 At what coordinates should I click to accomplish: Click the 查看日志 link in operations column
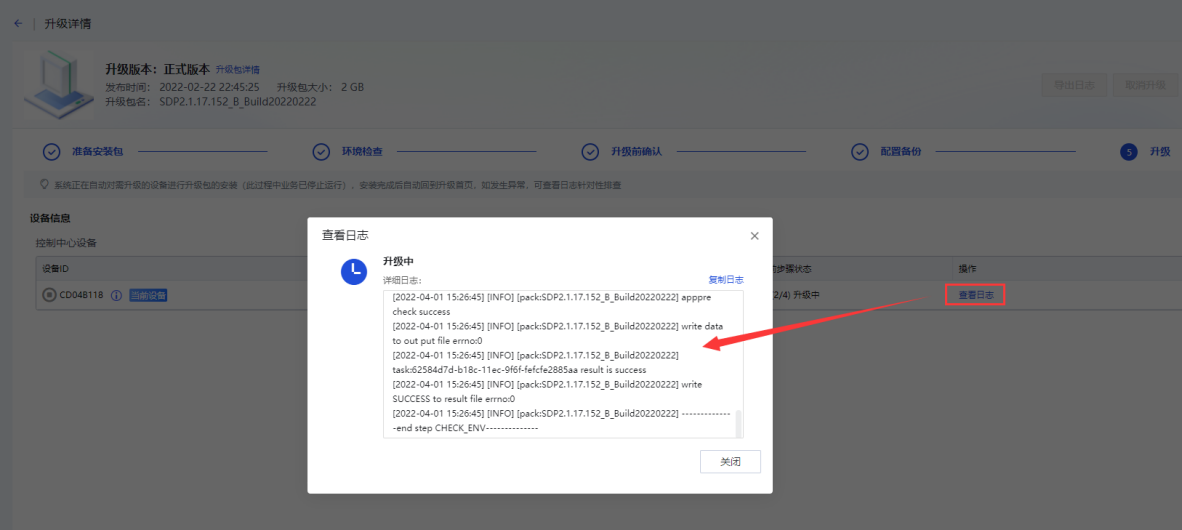click(x=975, y=295)
